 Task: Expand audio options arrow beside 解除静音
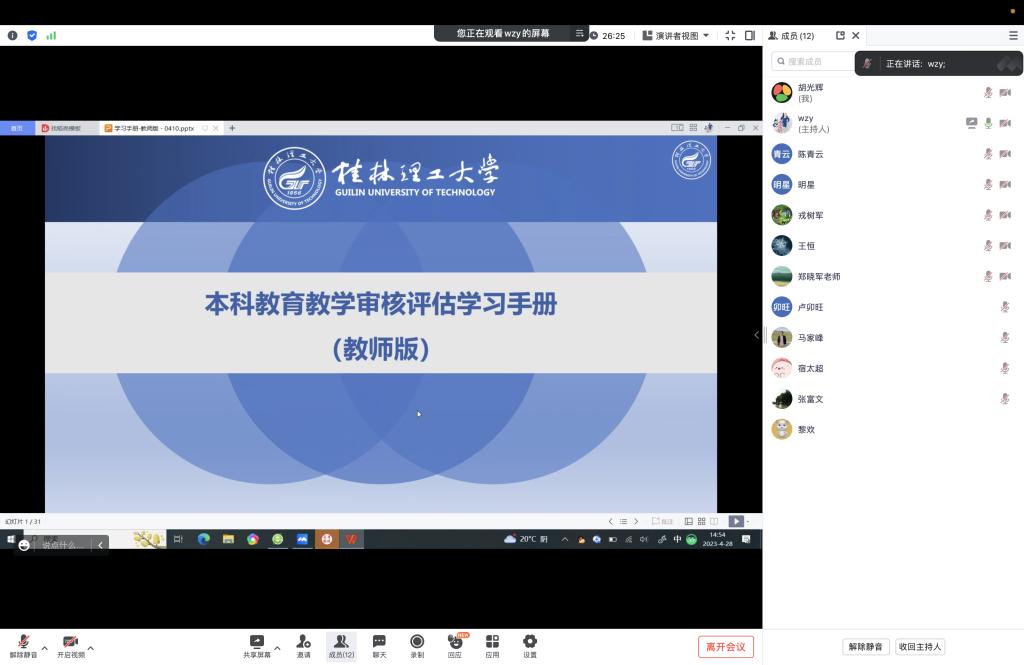[x=44, y=648]
